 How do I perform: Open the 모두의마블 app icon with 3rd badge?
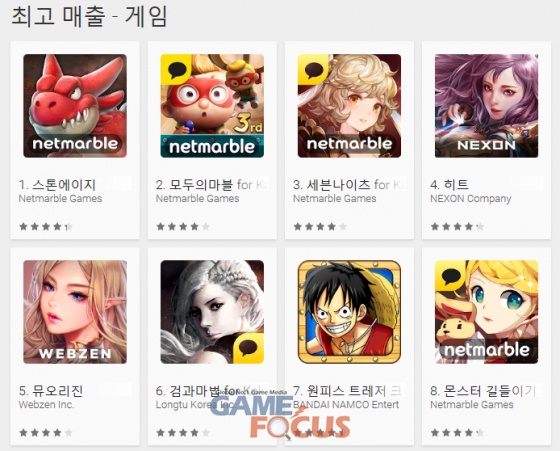[x=212, y=106]
